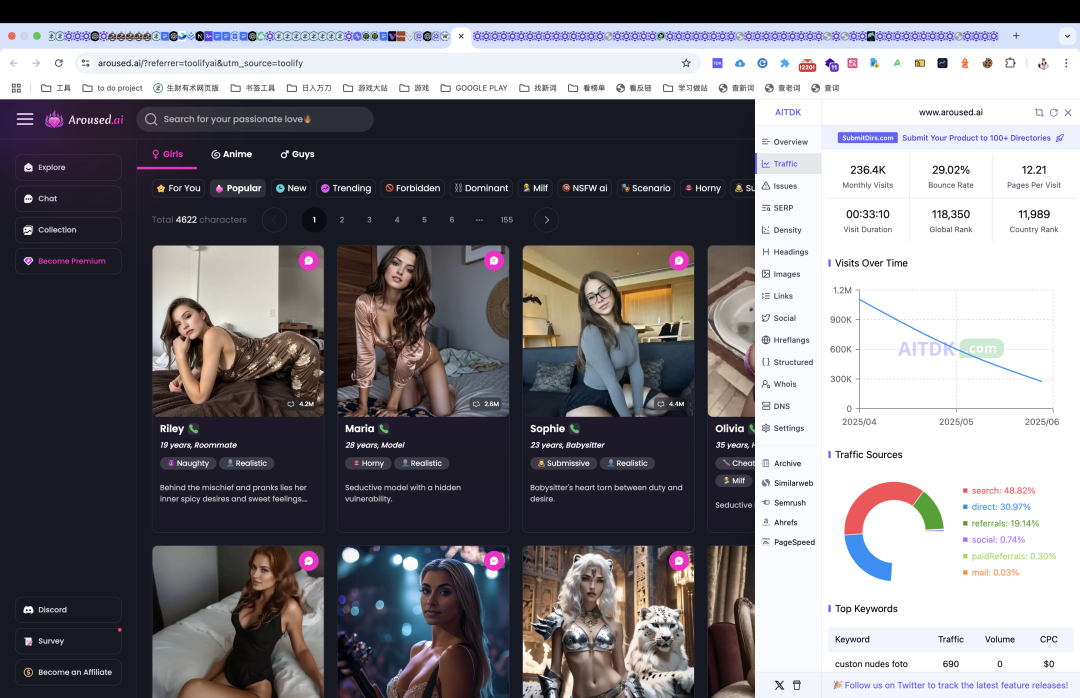Select the Scenario filter chip

[x=645, y=188]
